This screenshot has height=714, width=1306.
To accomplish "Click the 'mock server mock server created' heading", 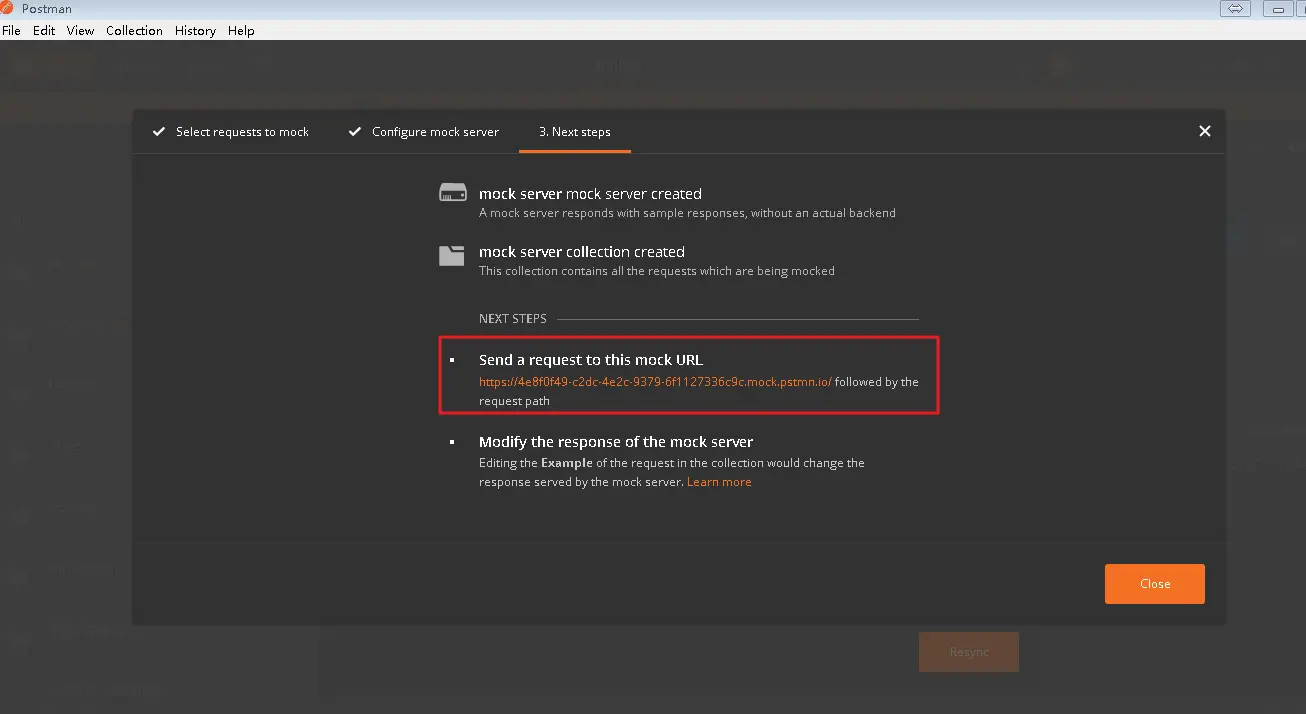I will pyautogui.click(x=590, y=194).
